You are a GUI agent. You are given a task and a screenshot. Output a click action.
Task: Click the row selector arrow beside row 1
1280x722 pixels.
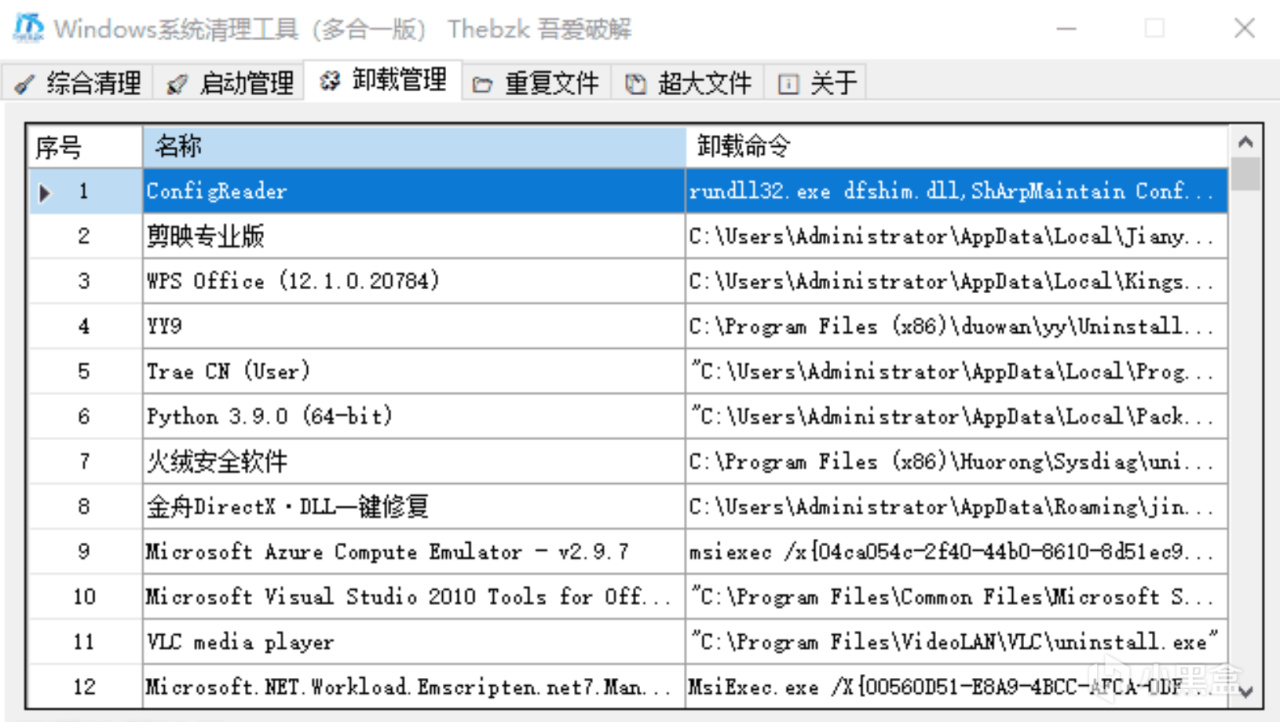(x=44, y=192)
